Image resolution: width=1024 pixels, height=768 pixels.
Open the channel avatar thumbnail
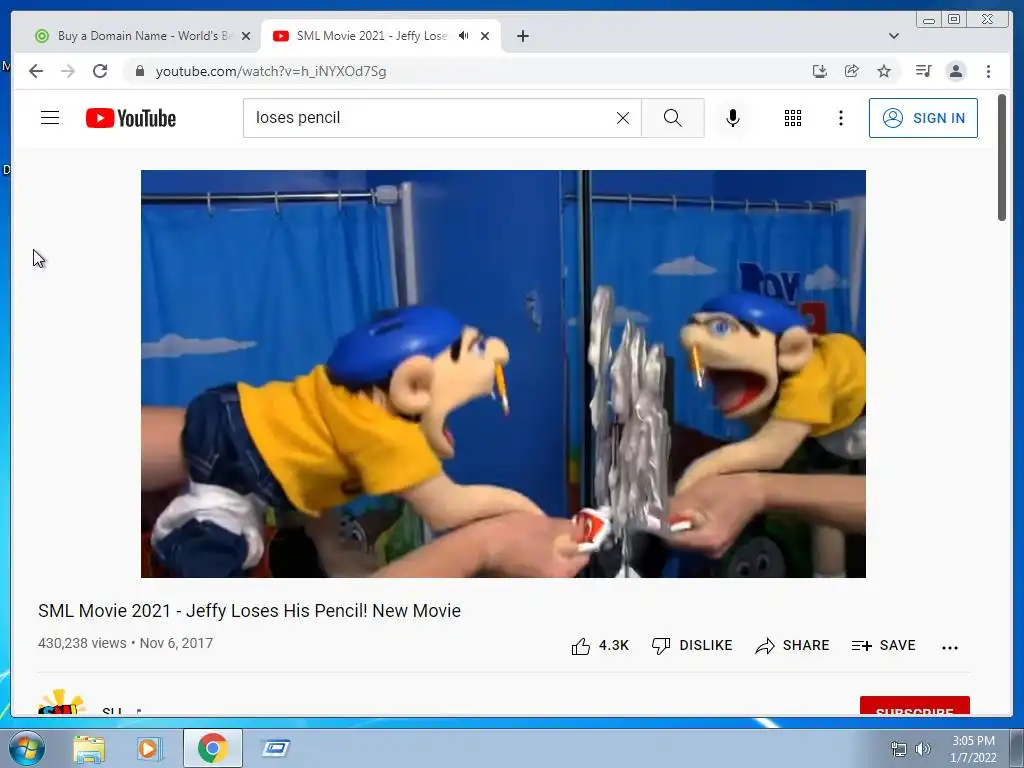(61, 703)
